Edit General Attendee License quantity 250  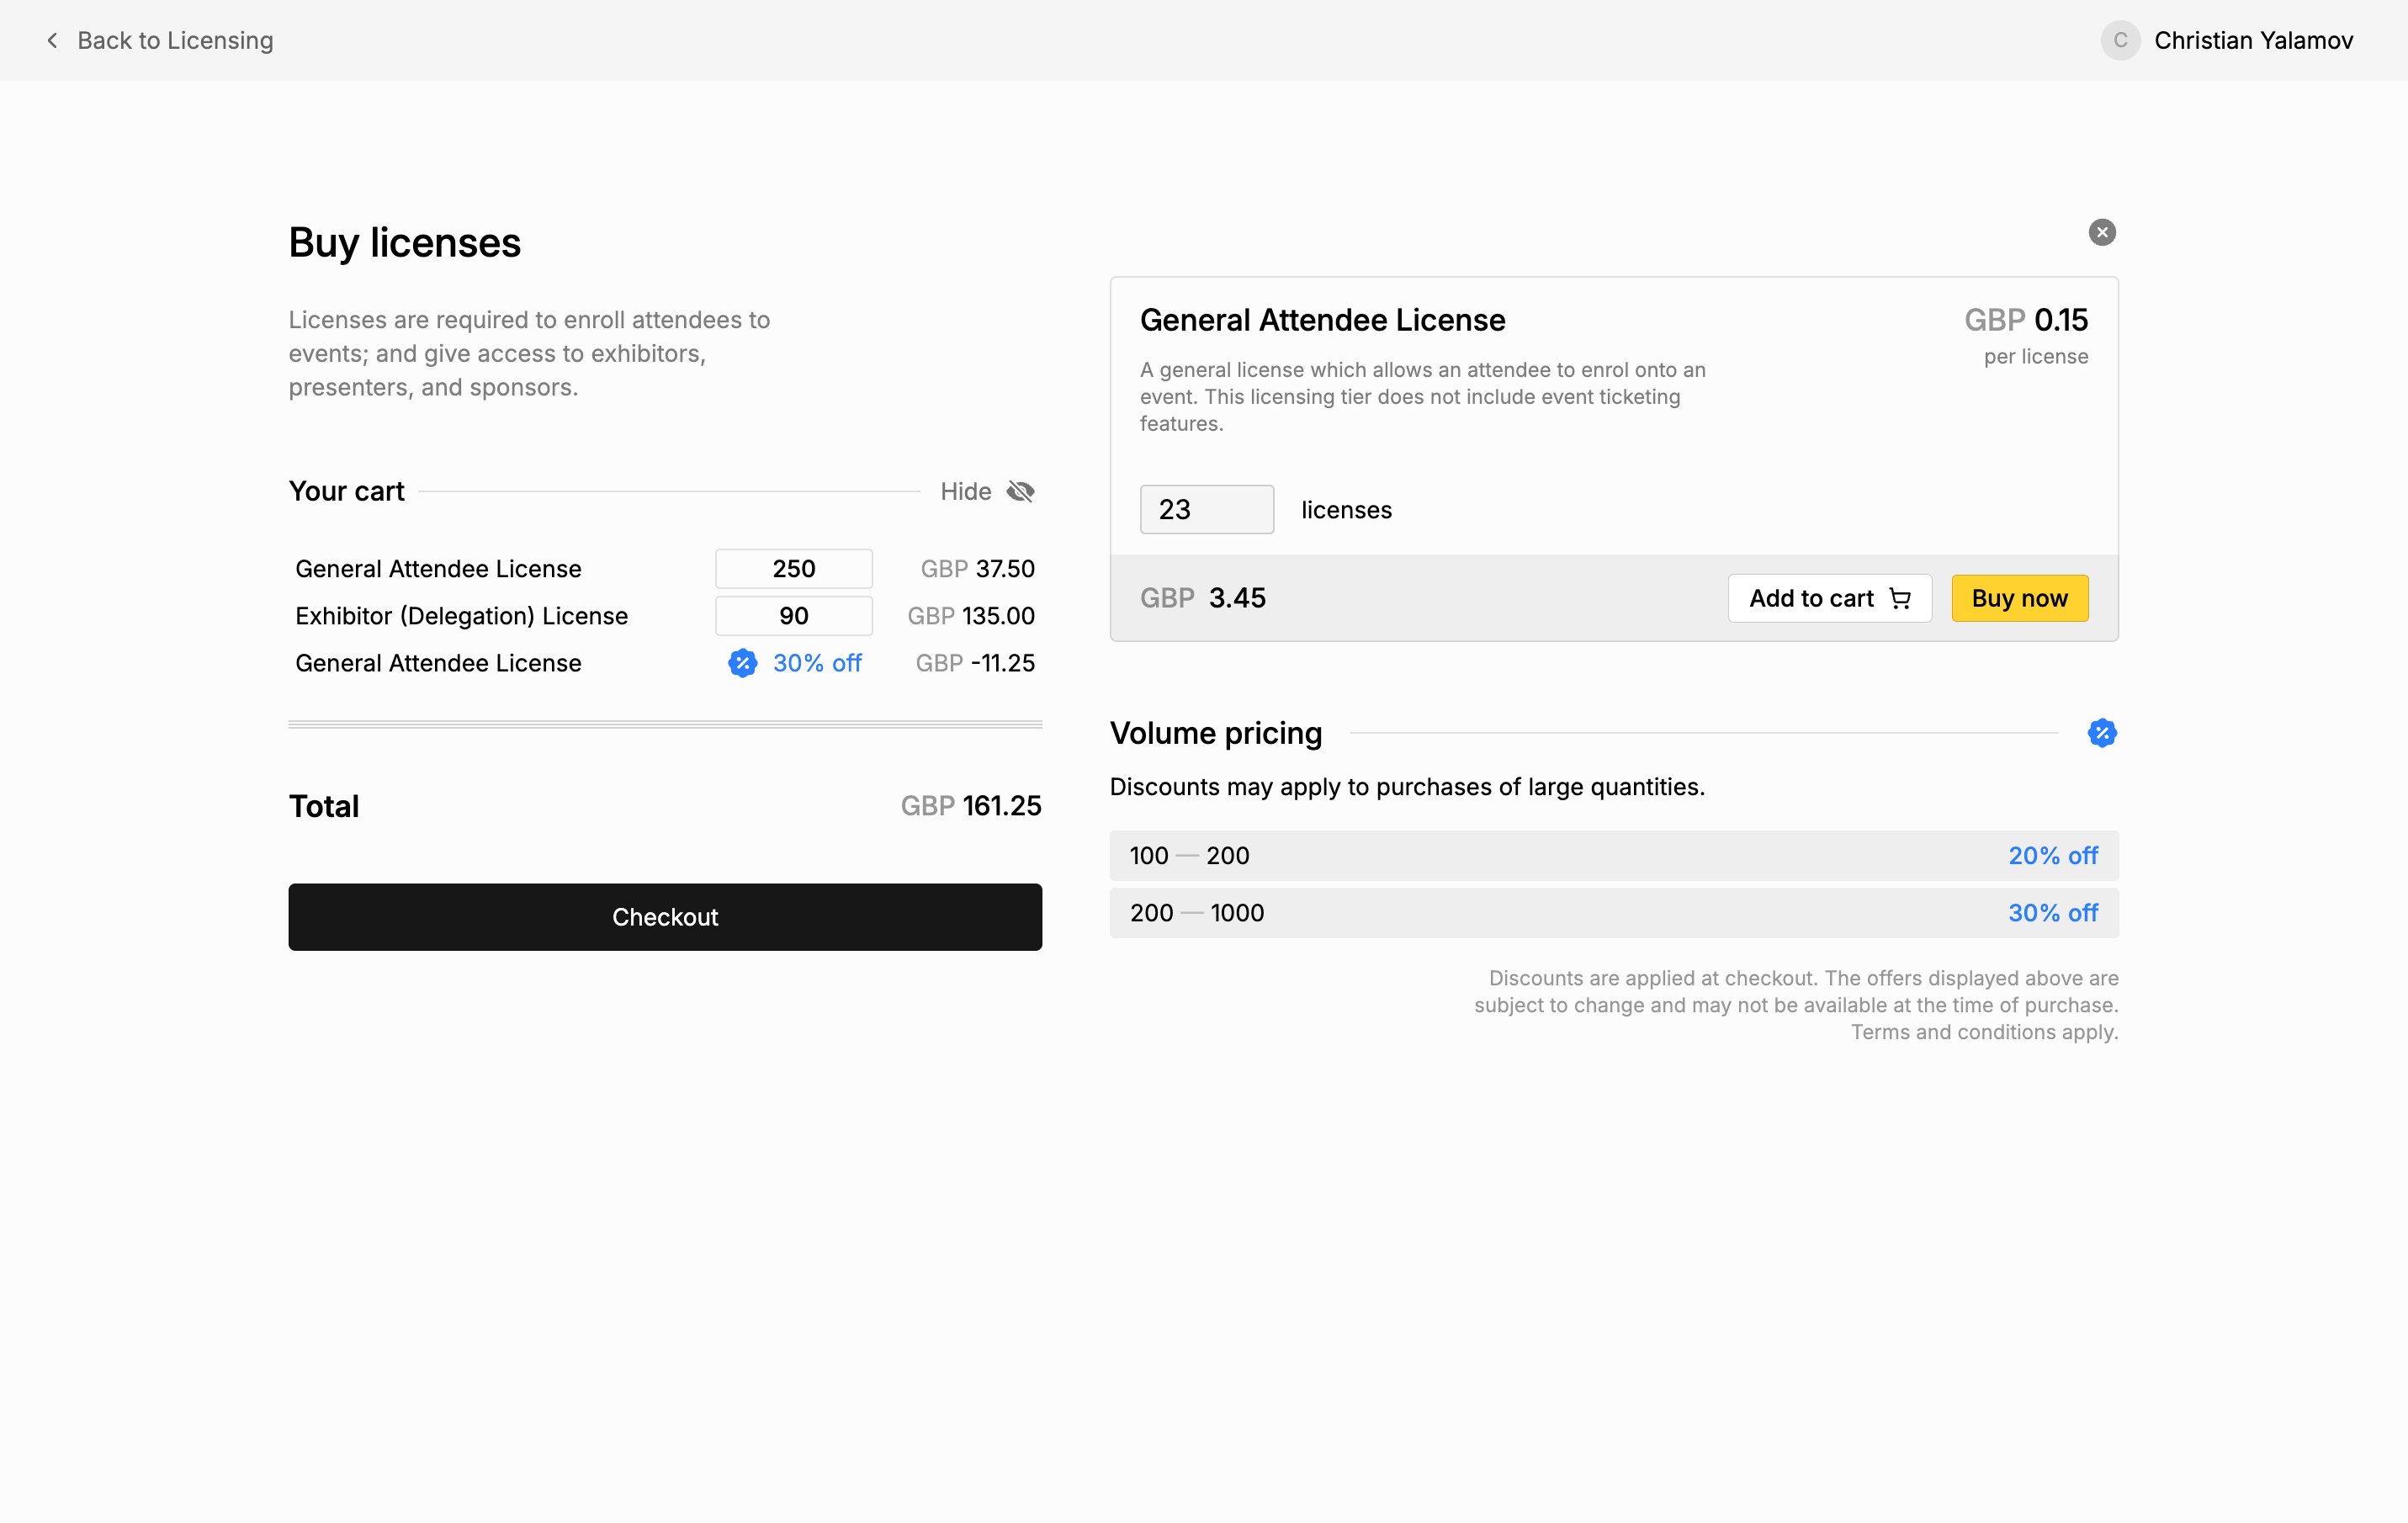click(x=793, y=569)
